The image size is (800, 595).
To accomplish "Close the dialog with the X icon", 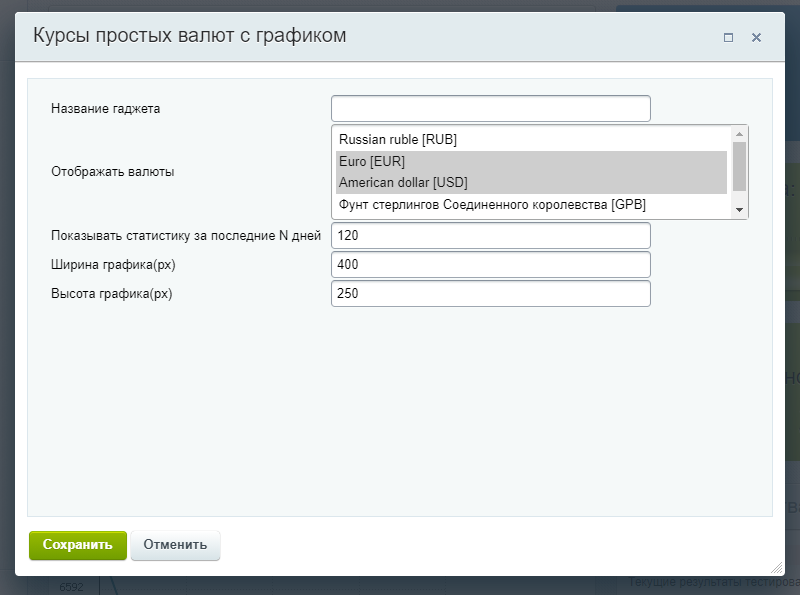I will pos(756,37).
